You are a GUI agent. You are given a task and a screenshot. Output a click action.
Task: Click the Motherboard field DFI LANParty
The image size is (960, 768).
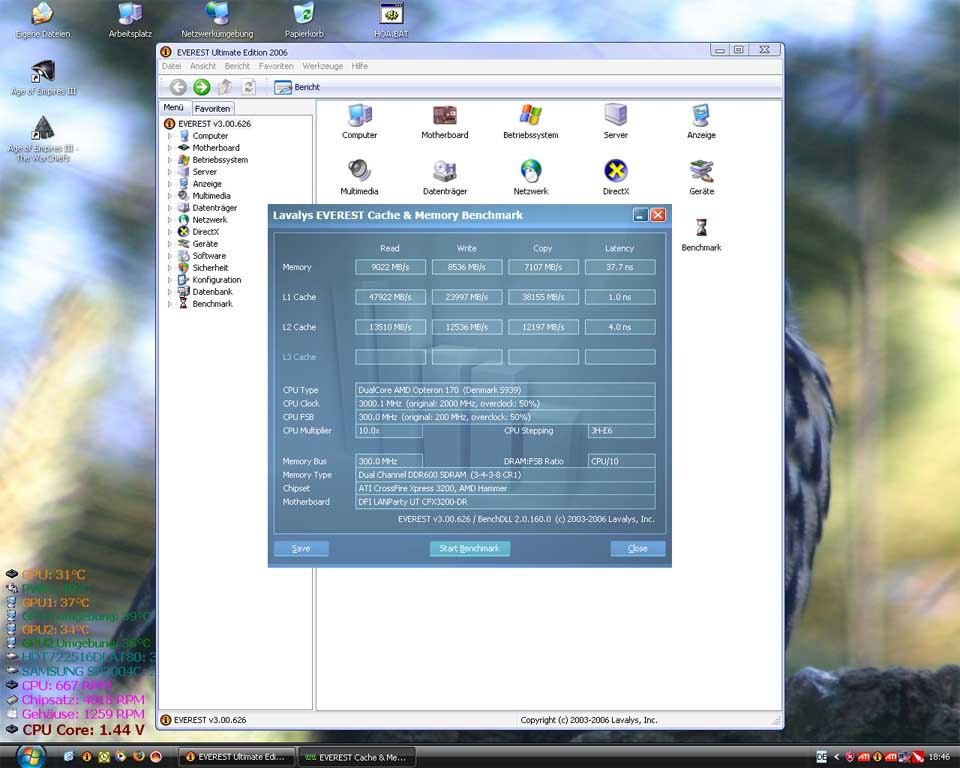tap(505, 502)
